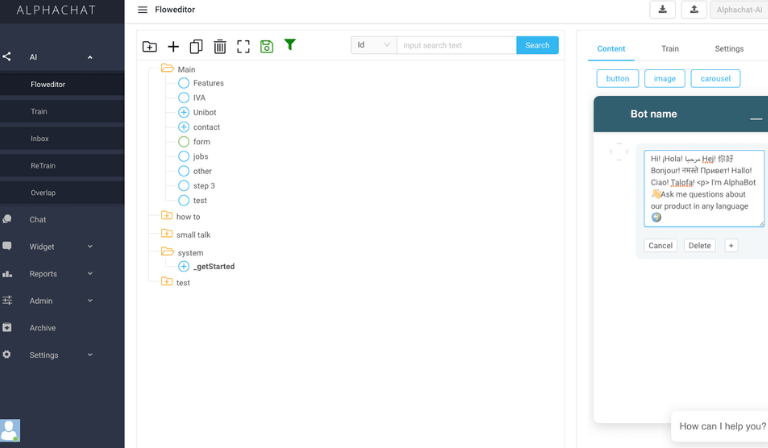Image resolution: width=768 pixels, height=448 pixels.
Task: Add a carousel content element
Action: click(715, 78)
